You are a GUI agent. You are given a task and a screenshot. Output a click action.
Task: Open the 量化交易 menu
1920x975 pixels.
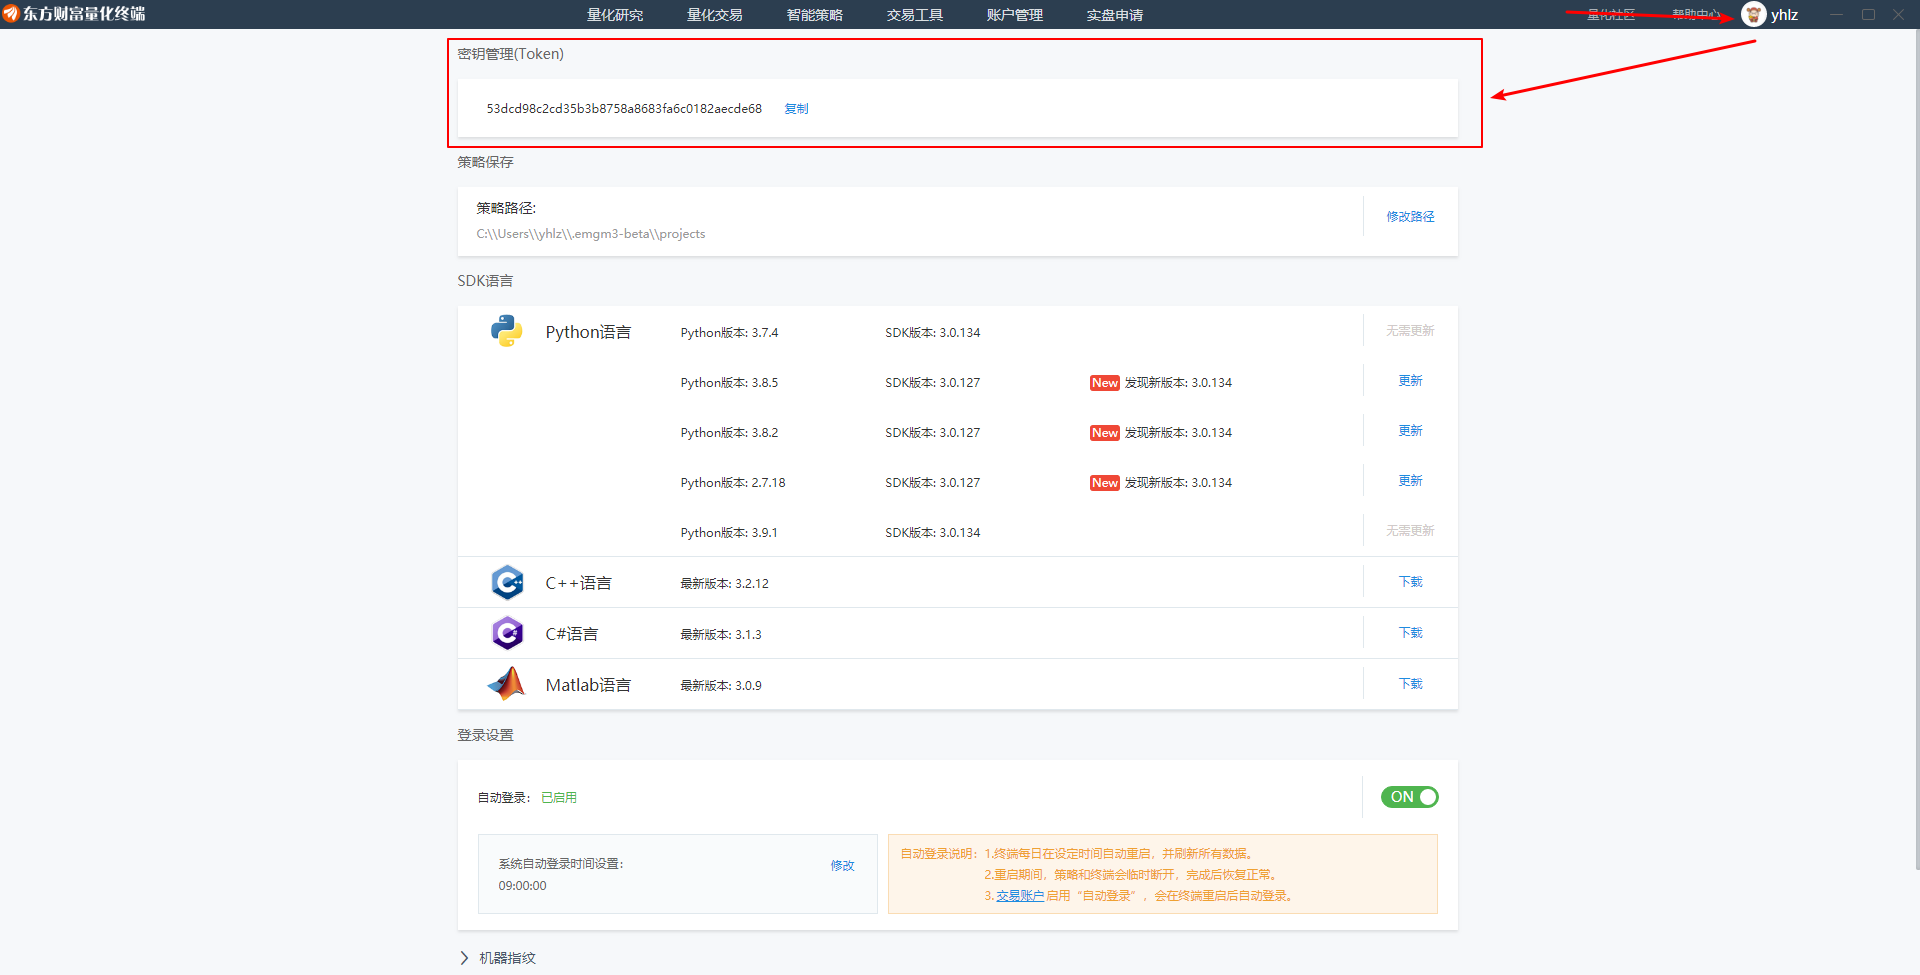click(715, 15)
